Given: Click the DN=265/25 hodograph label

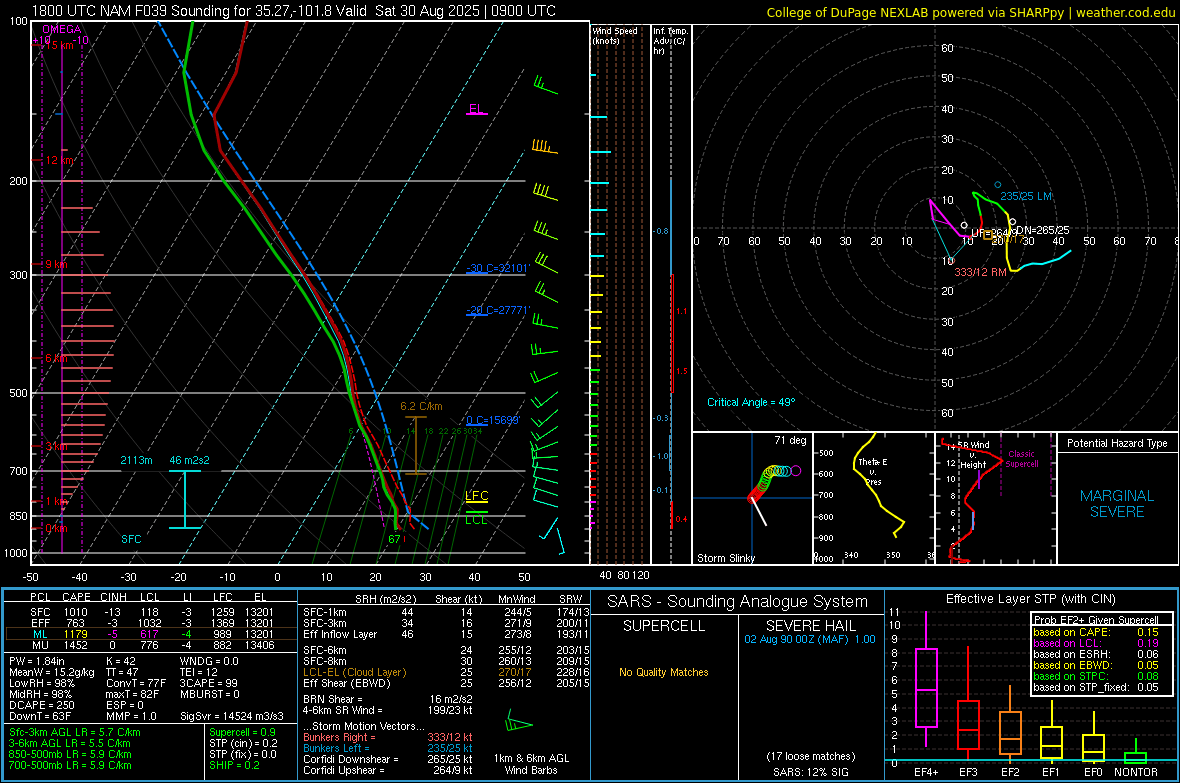Looking at the screenshot, I should pos(1042,230).
